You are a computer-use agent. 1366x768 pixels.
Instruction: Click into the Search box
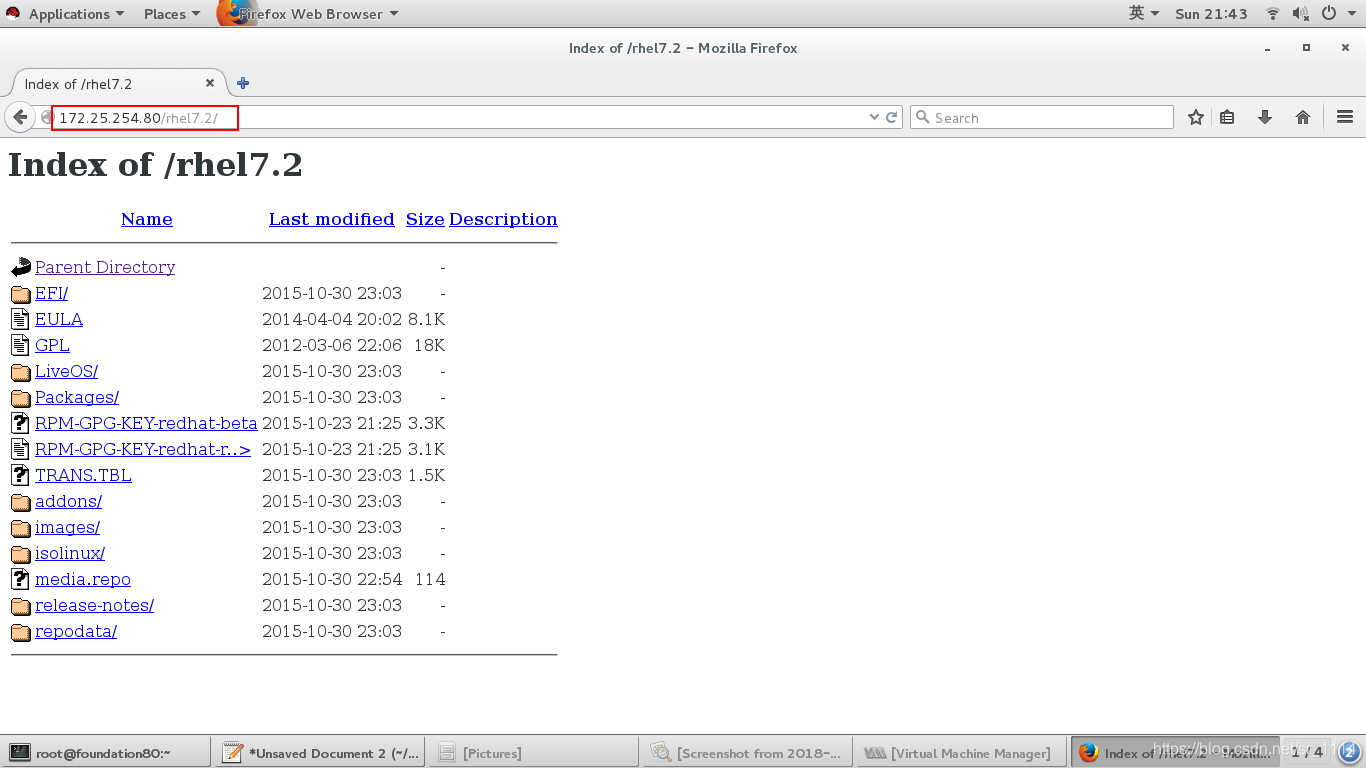tap(1042, 117)
